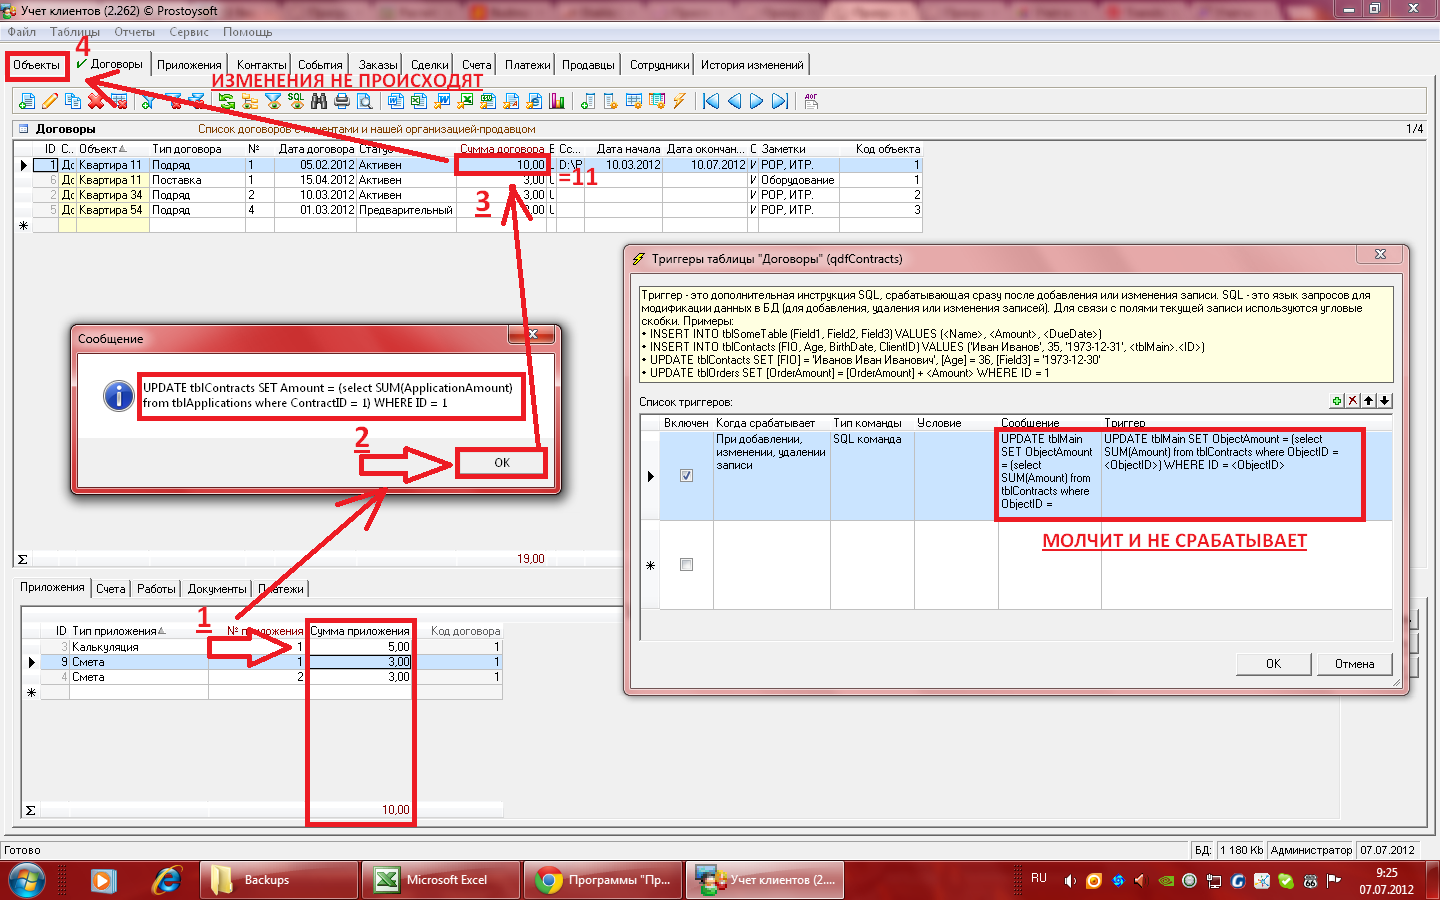Click the red X delete trigger icon
This screenshot has height=900, width=1440.
(1353, 401)
